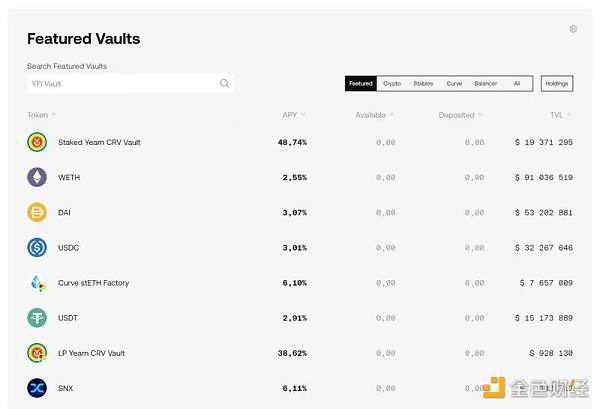Sort by the Deposited column arrow
Viewport: 600px width, 409px height.
pos(480,115)
